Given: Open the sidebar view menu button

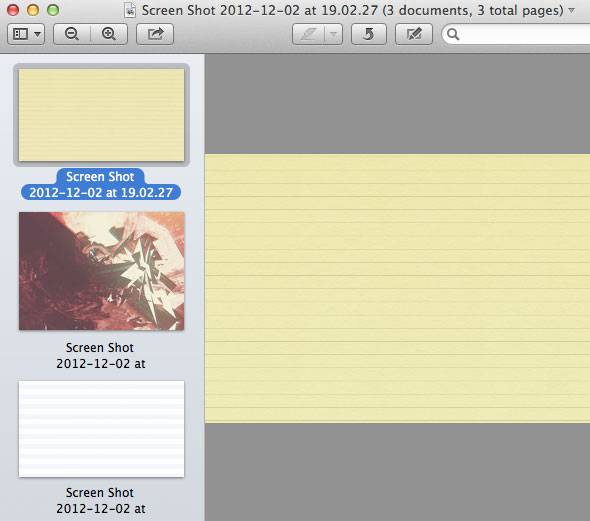Looking at the screenshot, I should click(x=26, y=34).
